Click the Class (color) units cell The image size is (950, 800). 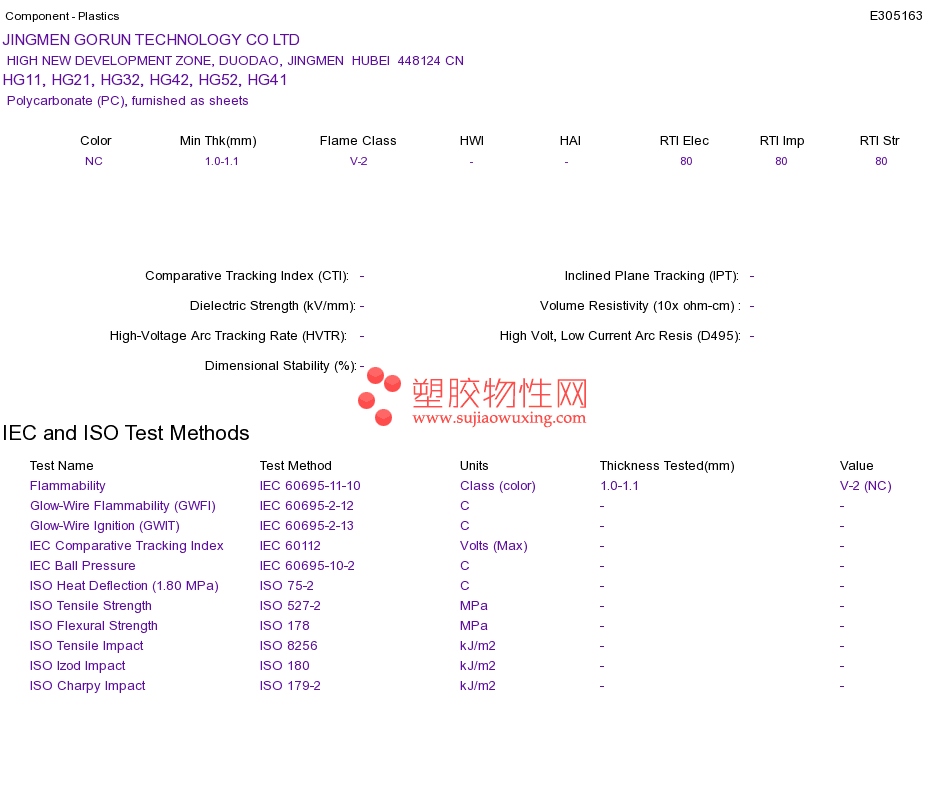pyautogui.click(x=498, y=485)
